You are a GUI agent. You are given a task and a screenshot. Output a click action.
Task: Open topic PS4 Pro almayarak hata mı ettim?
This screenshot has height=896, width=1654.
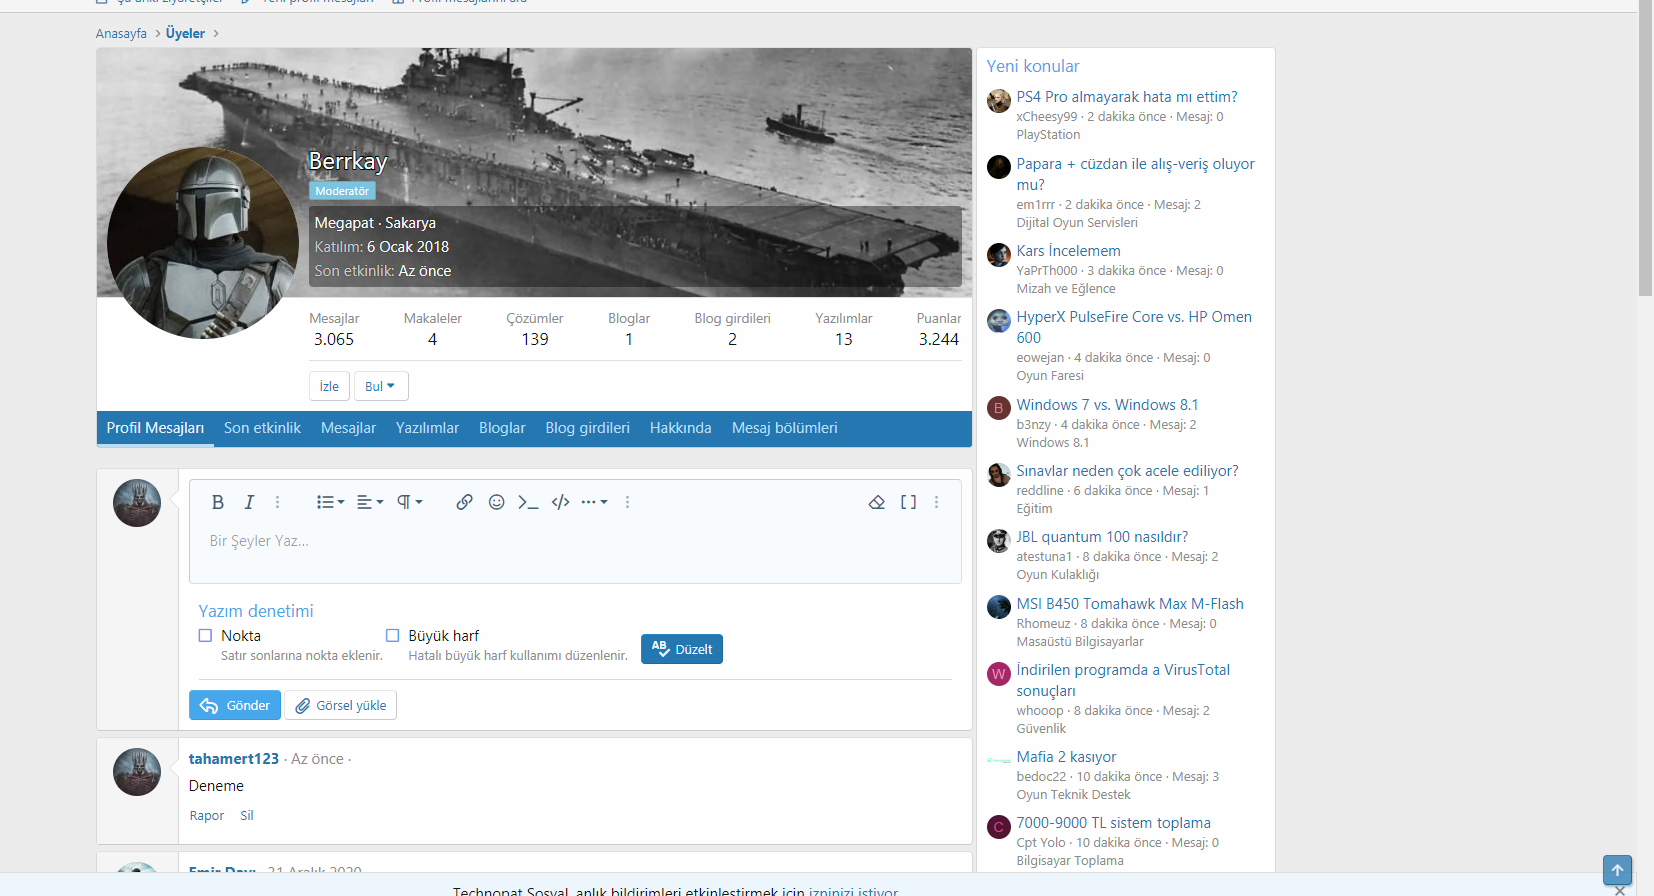[x=1127, y=97]
